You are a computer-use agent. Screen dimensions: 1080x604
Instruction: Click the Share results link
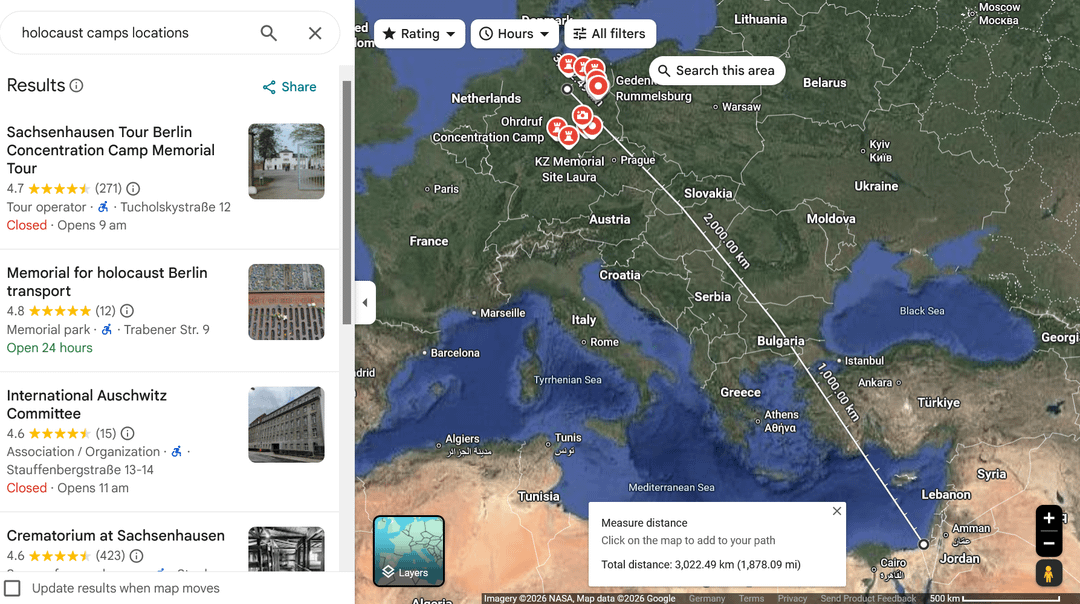(289, 87)
